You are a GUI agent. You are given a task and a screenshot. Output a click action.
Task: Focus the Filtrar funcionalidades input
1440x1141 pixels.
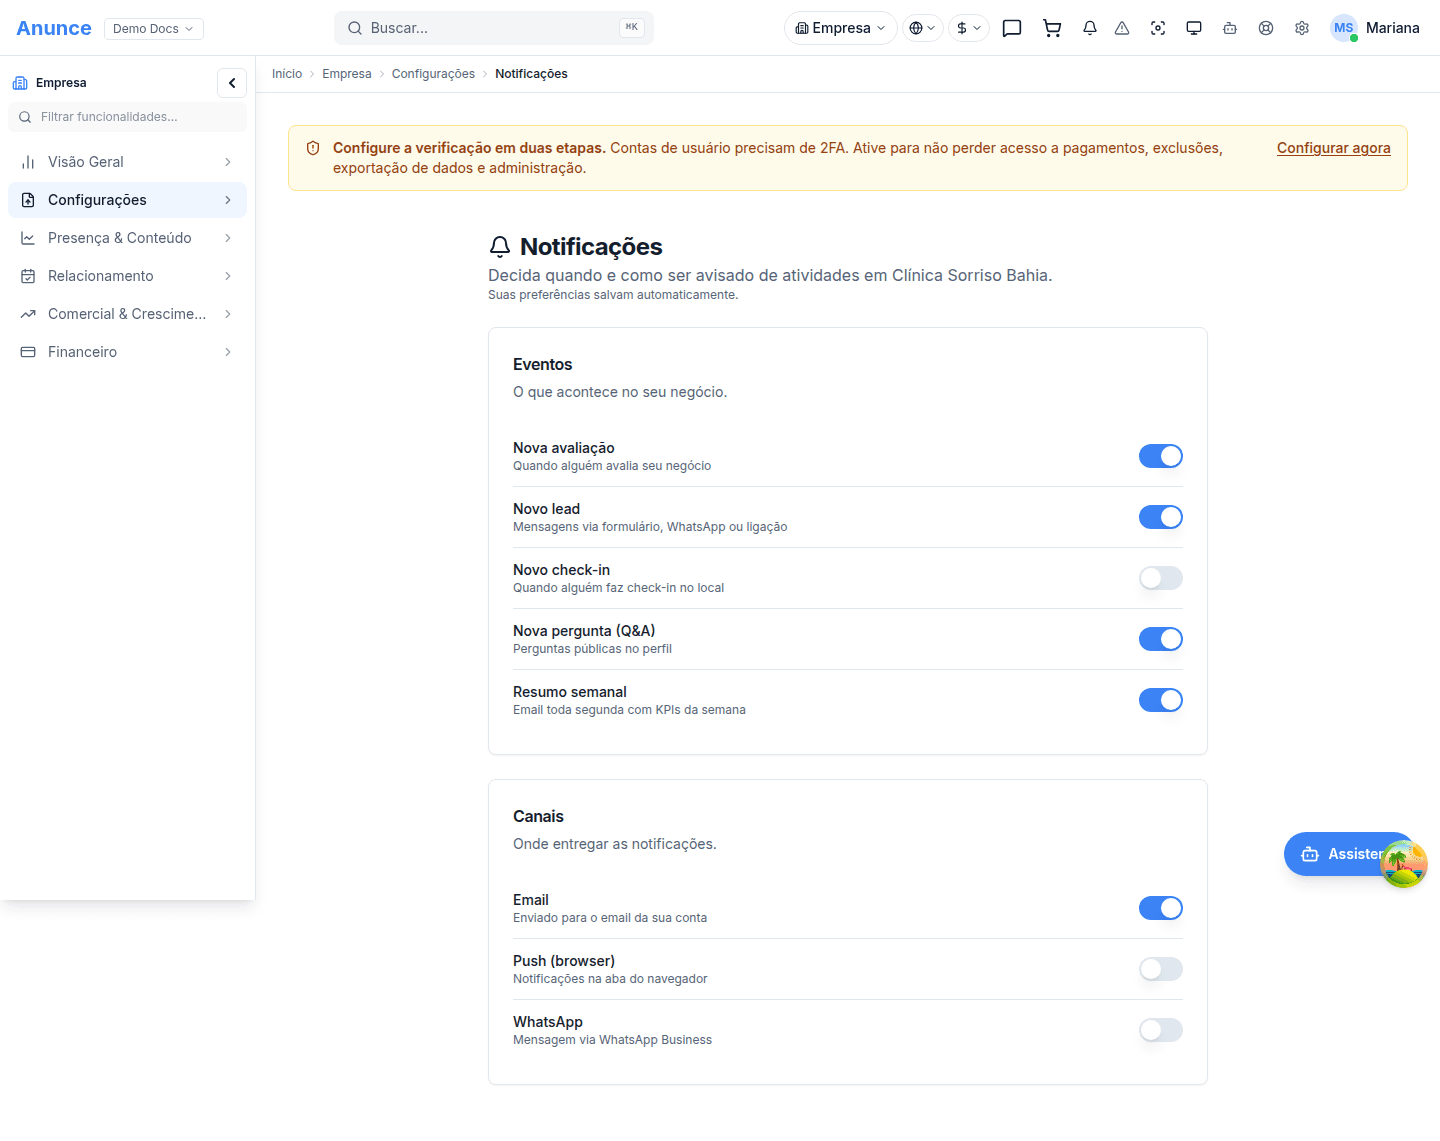pos(127,117)
